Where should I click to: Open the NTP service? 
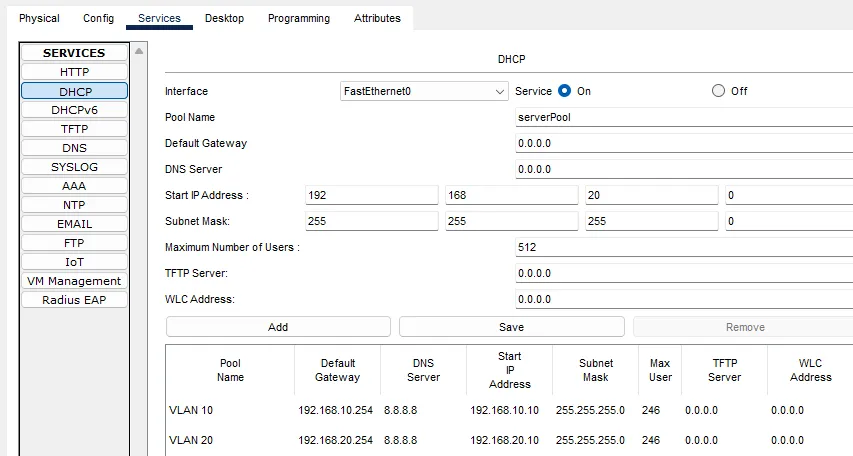(x=75, y=205)
